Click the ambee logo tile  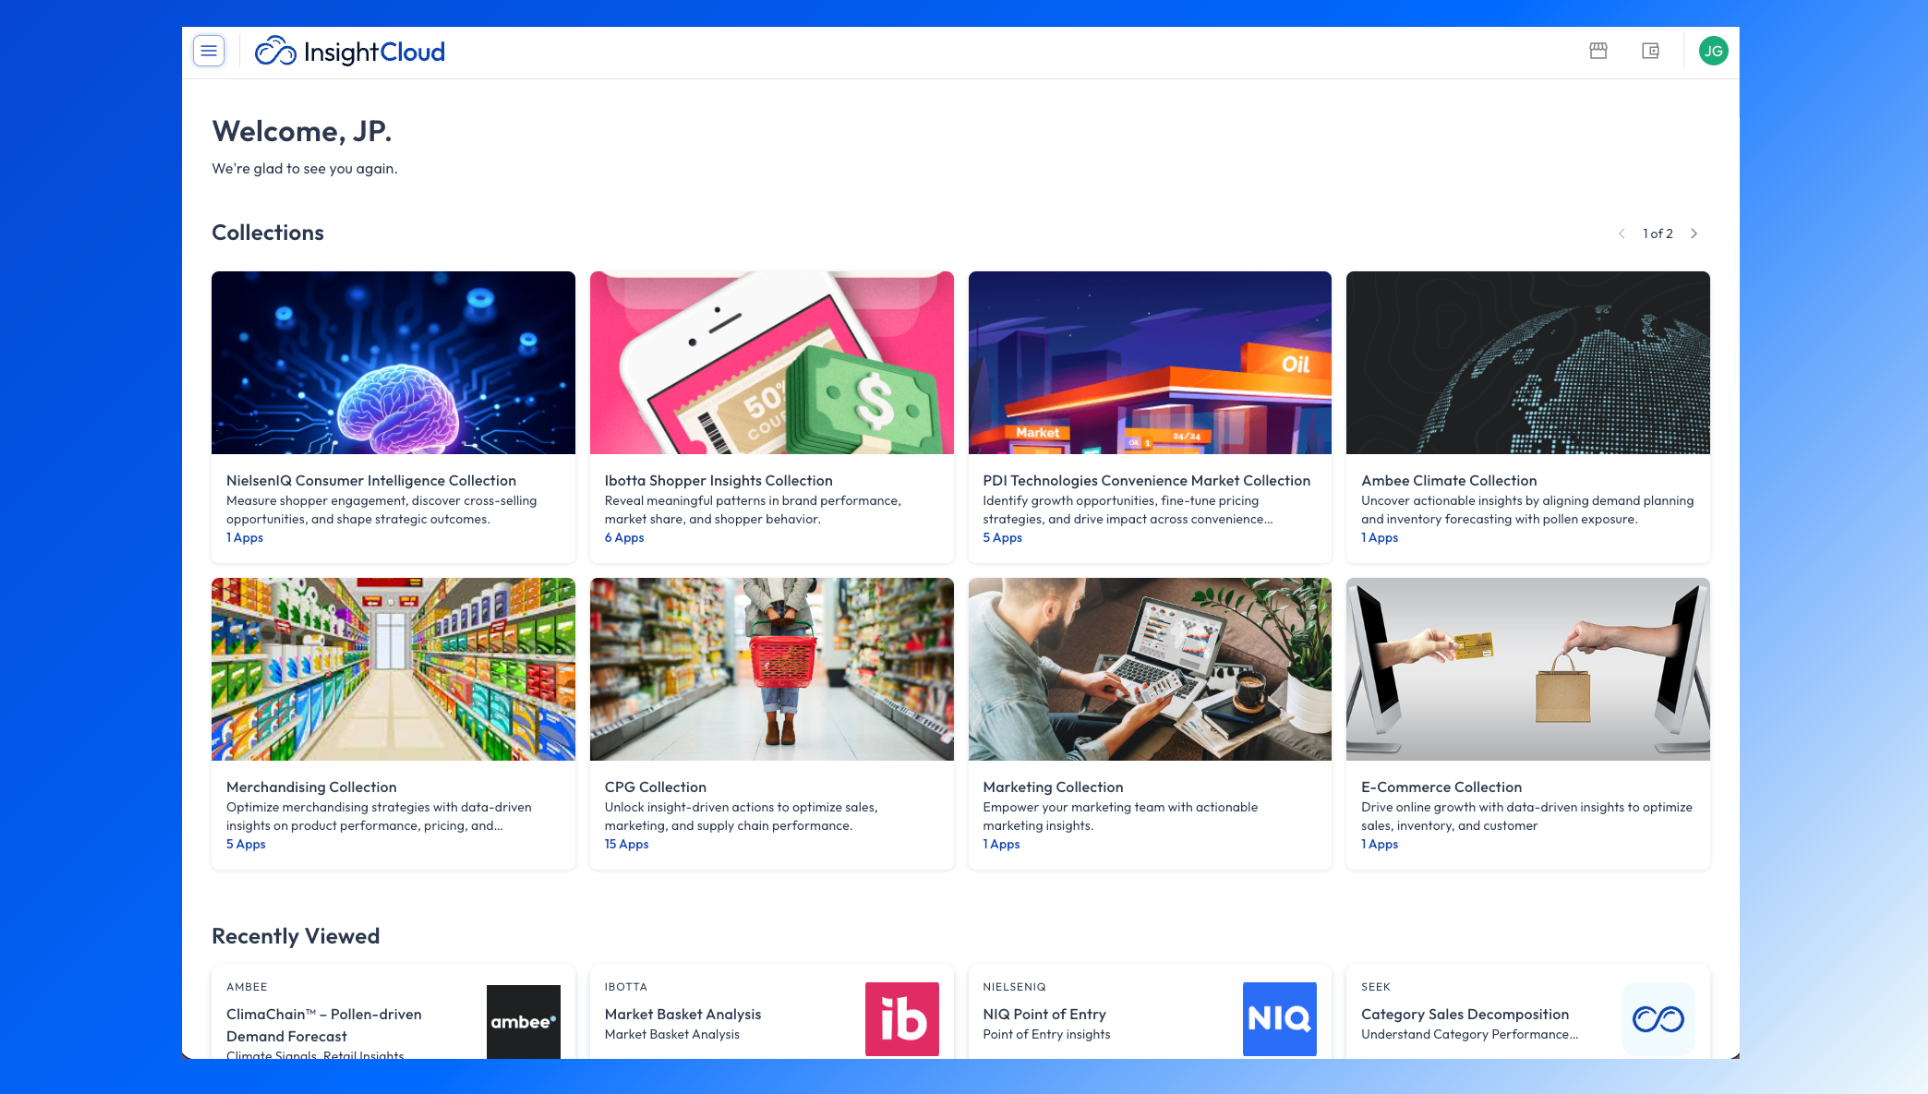(524, 1021)
